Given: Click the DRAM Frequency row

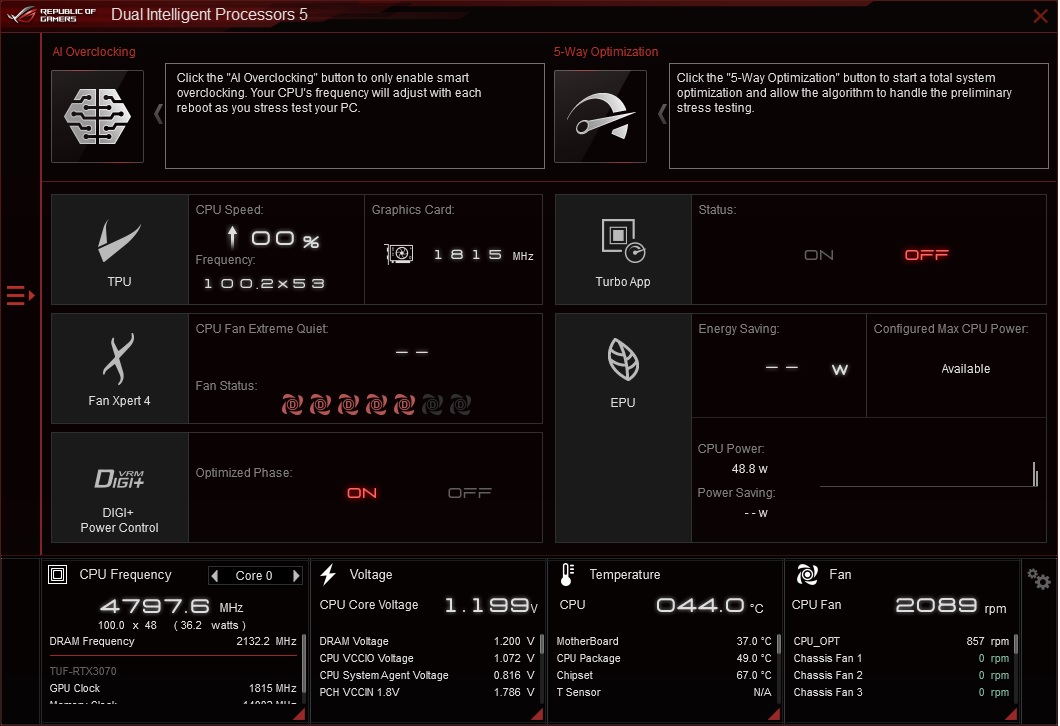Looking at the screenshot, I should tap(173, 641).
